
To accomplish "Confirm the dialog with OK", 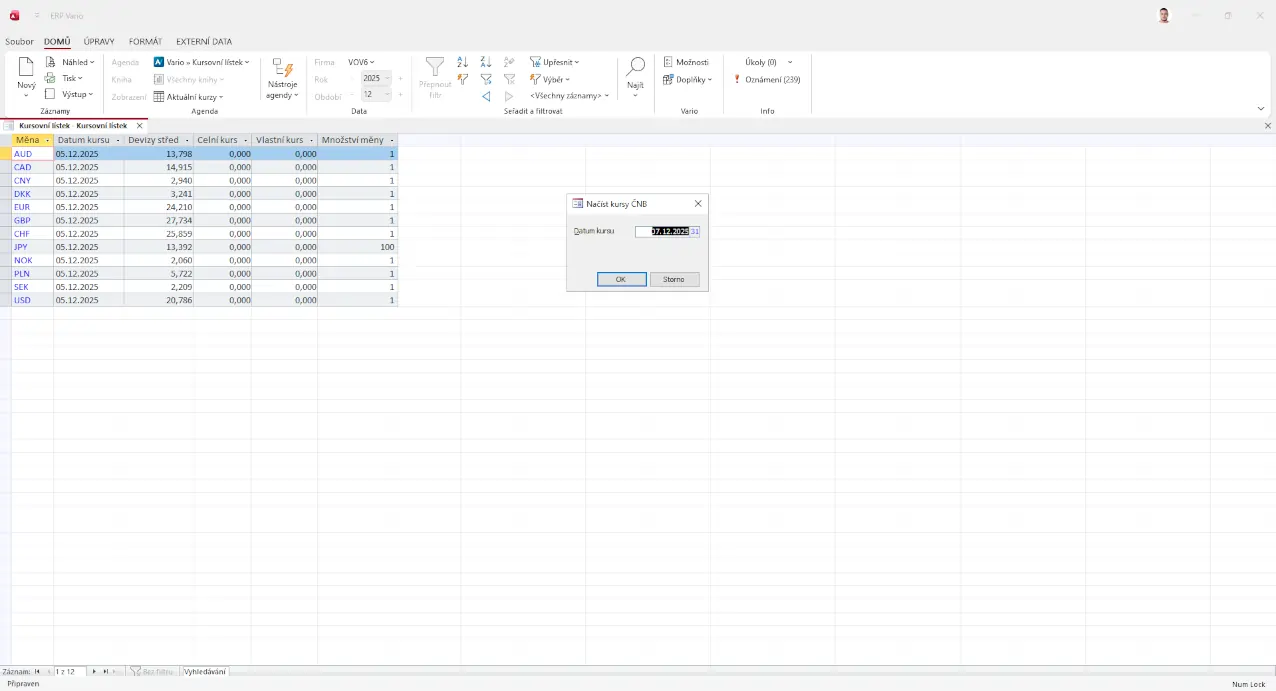I will 621,279.
